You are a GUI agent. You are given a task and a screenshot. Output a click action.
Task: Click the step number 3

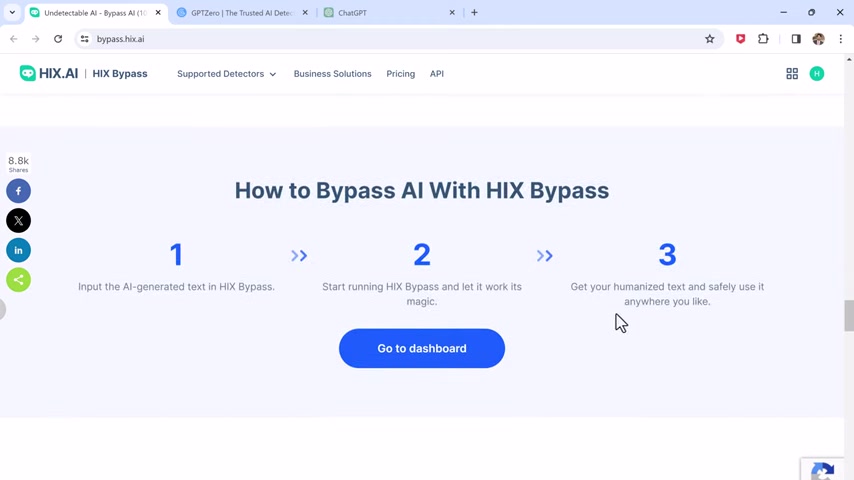(x=667, y=254)
